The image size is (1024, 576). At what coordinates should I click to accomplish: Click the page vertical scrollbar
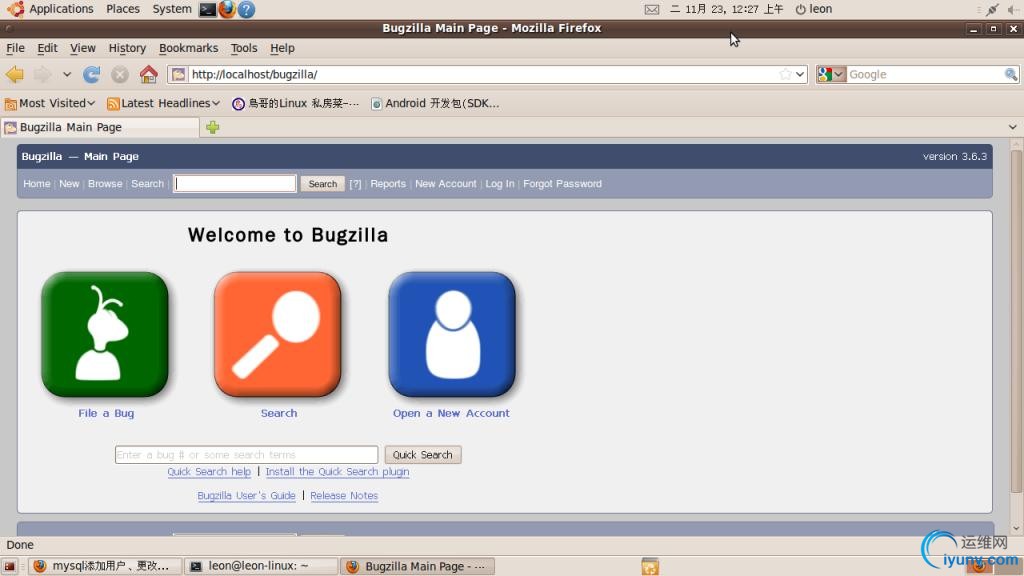coord(1016,320)
